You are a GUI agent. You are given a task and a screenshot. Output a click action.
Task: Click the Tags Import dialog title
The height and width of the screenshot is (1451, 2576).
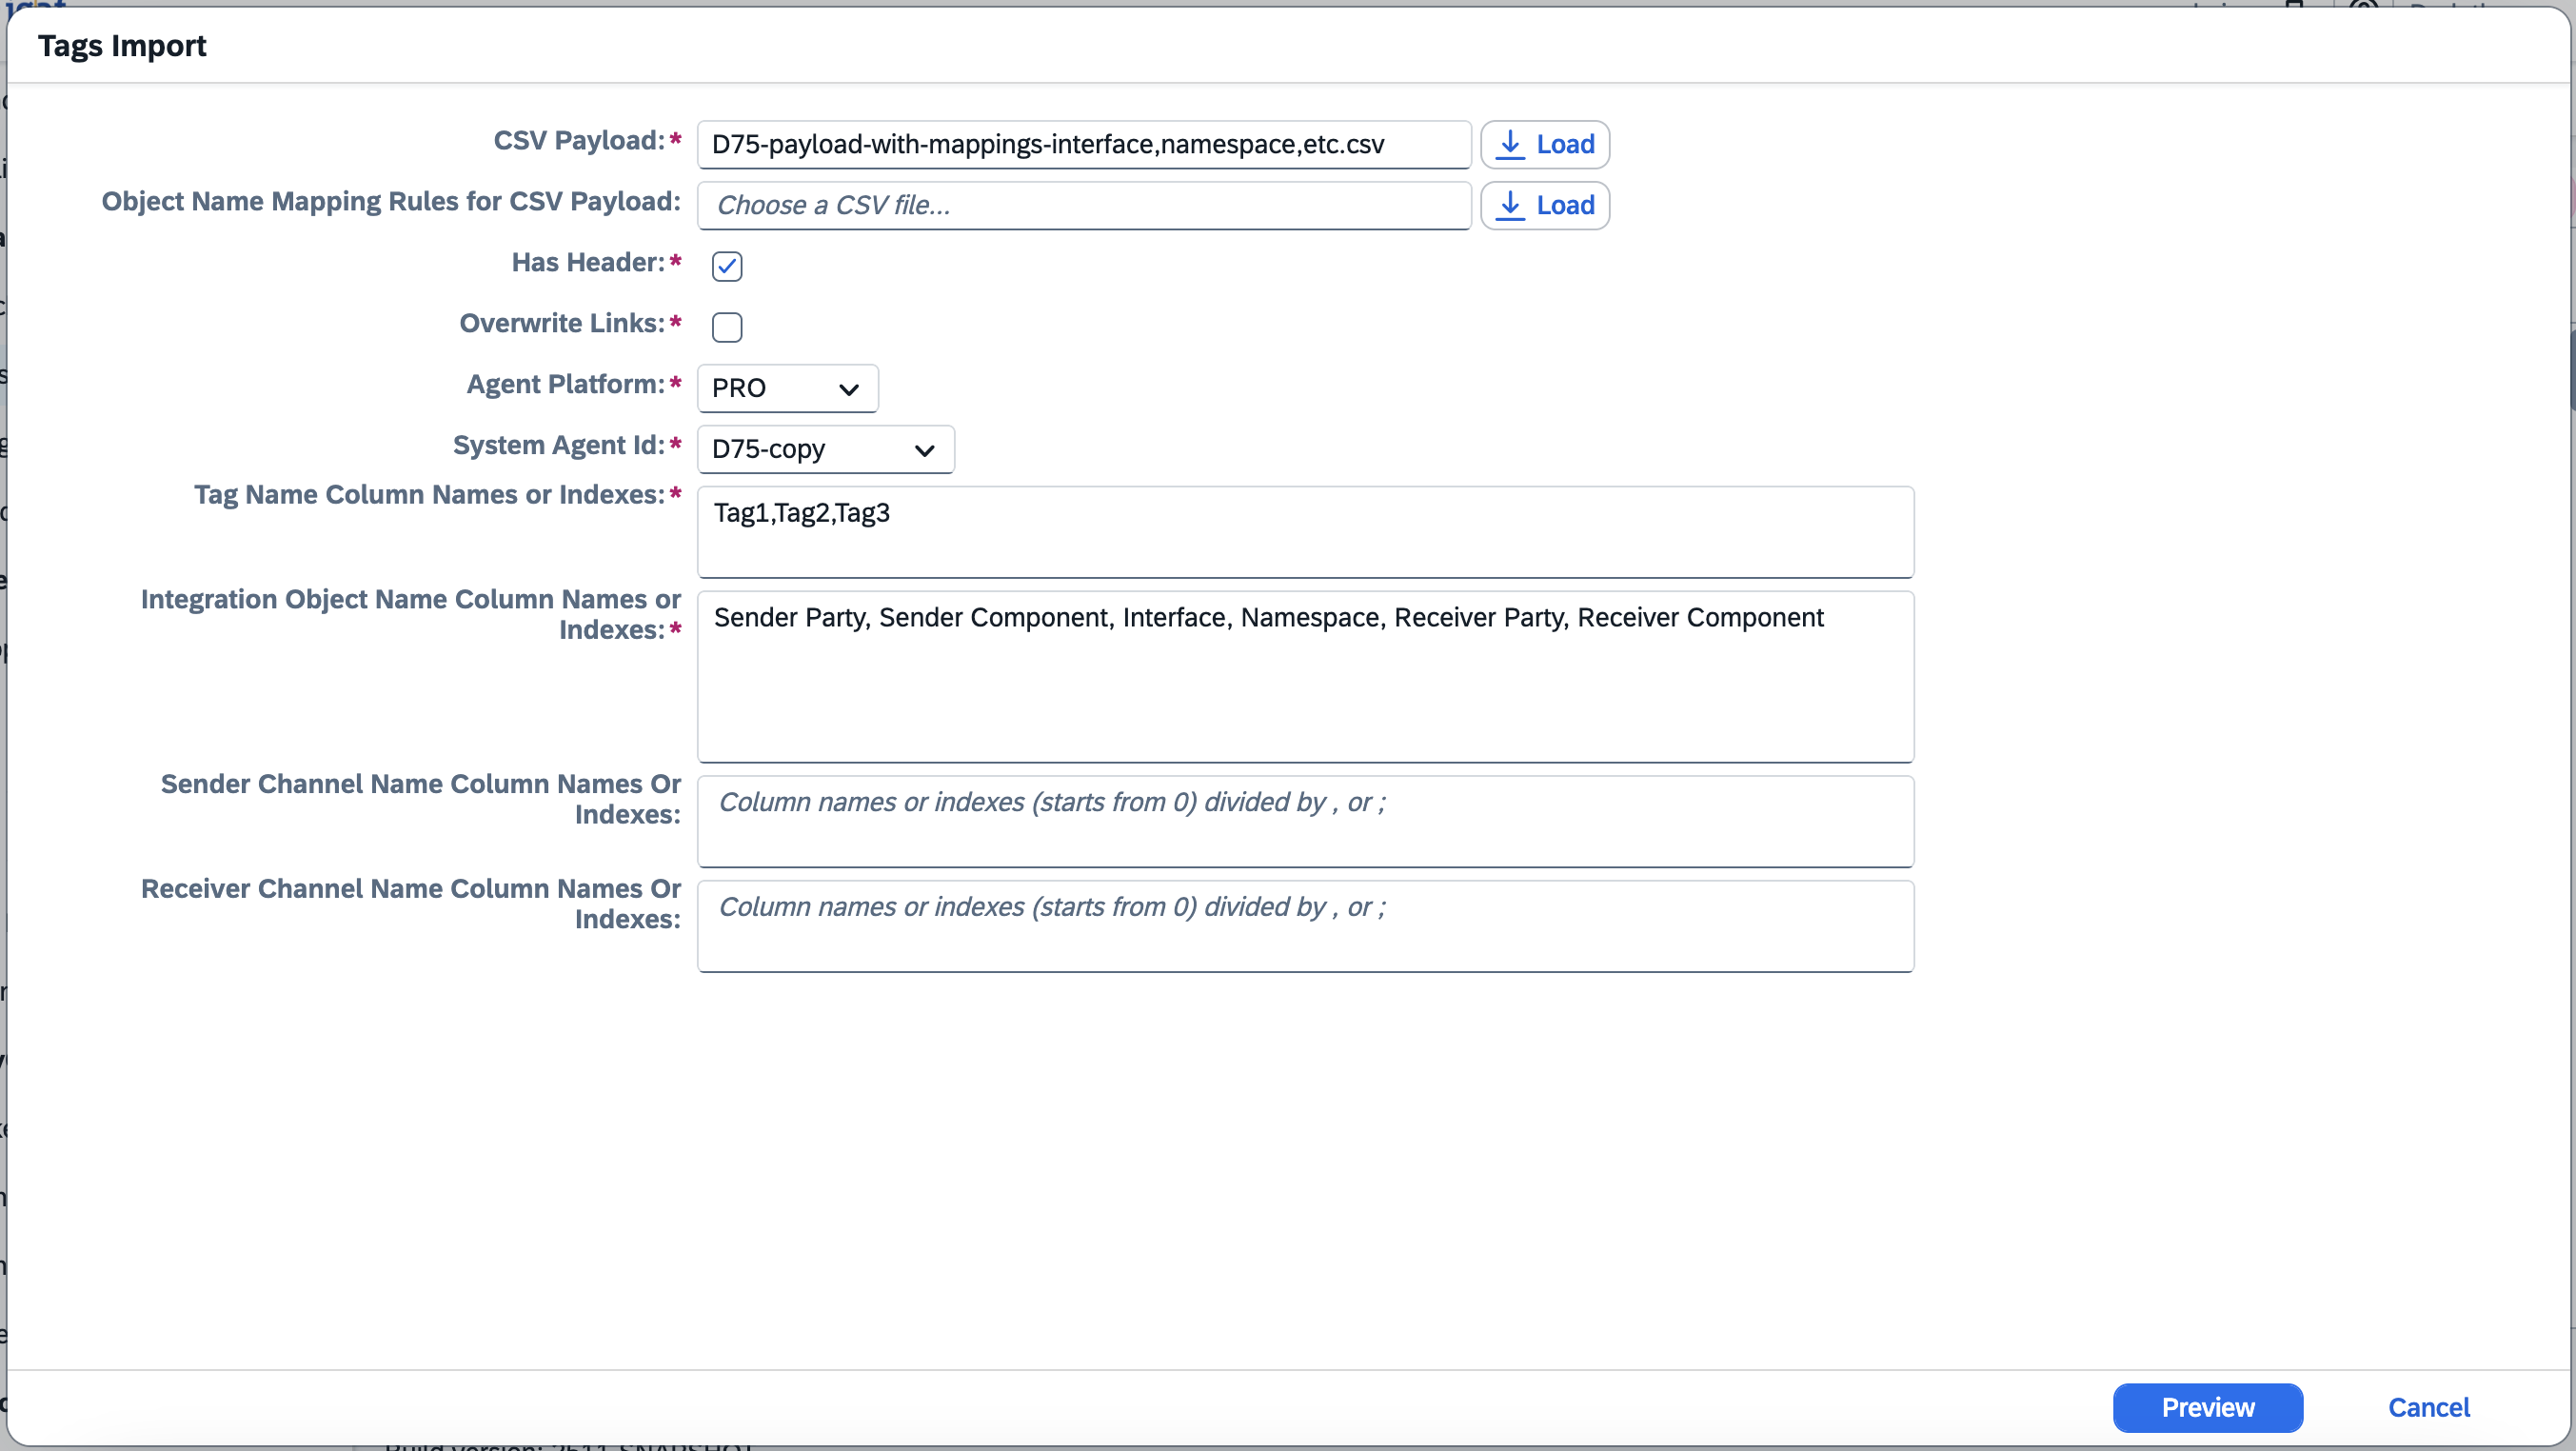(x=122, y=46)
